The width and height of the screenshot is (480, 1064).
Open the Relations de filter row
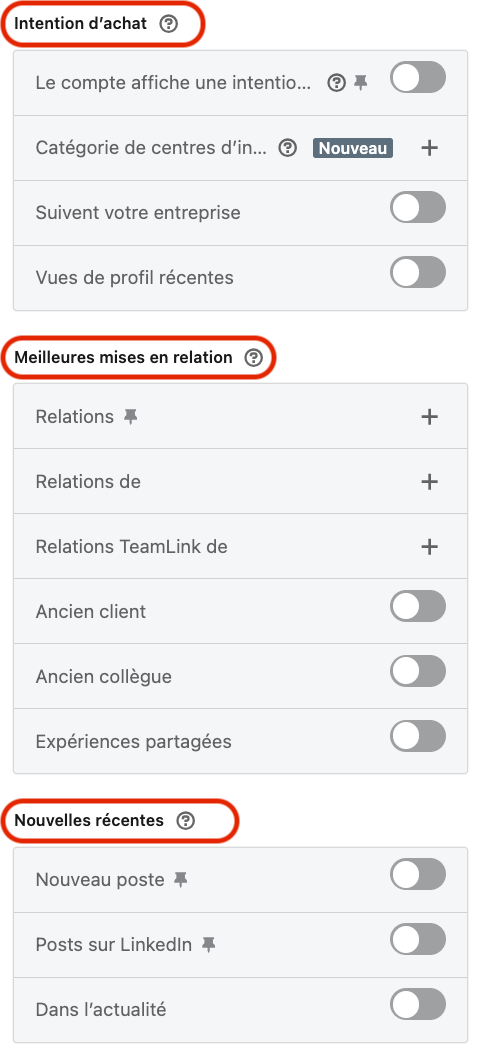tap(240, 482)
